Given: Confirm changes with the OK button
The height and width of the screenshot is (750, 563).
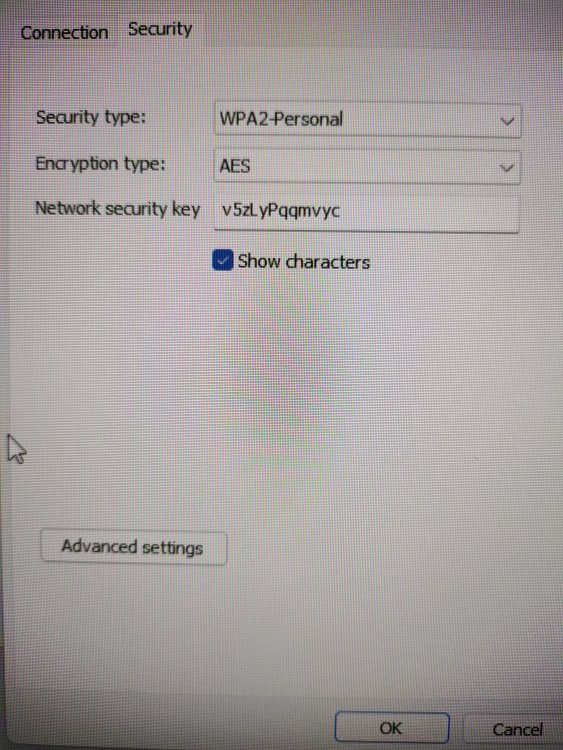Looking at the screenshot, I should (x=391, y=728).
